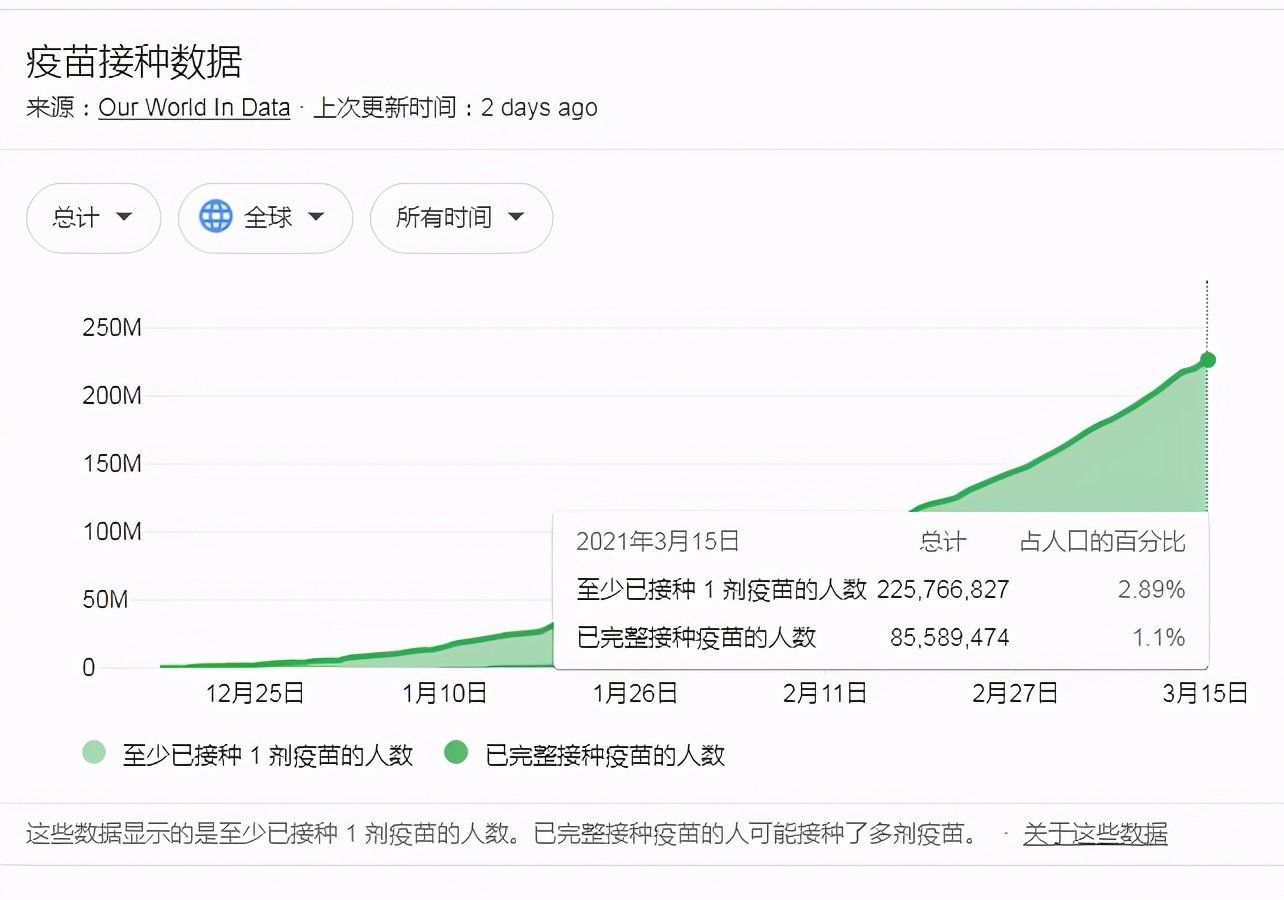Click the March 15 data point on the chart
1284x900 pixels.
pyautogui.click(x=1207, y=360)
